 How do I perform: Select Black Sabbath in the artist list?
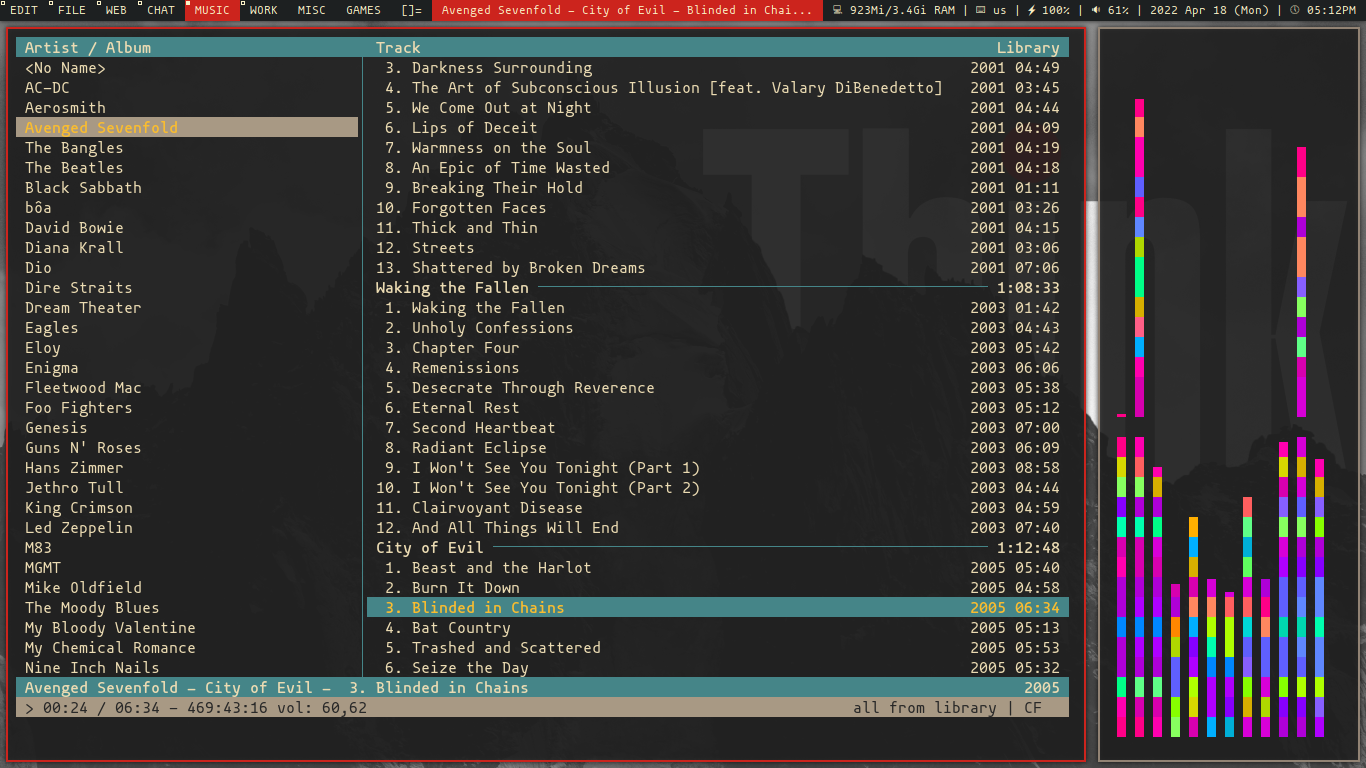click(187, 188)
